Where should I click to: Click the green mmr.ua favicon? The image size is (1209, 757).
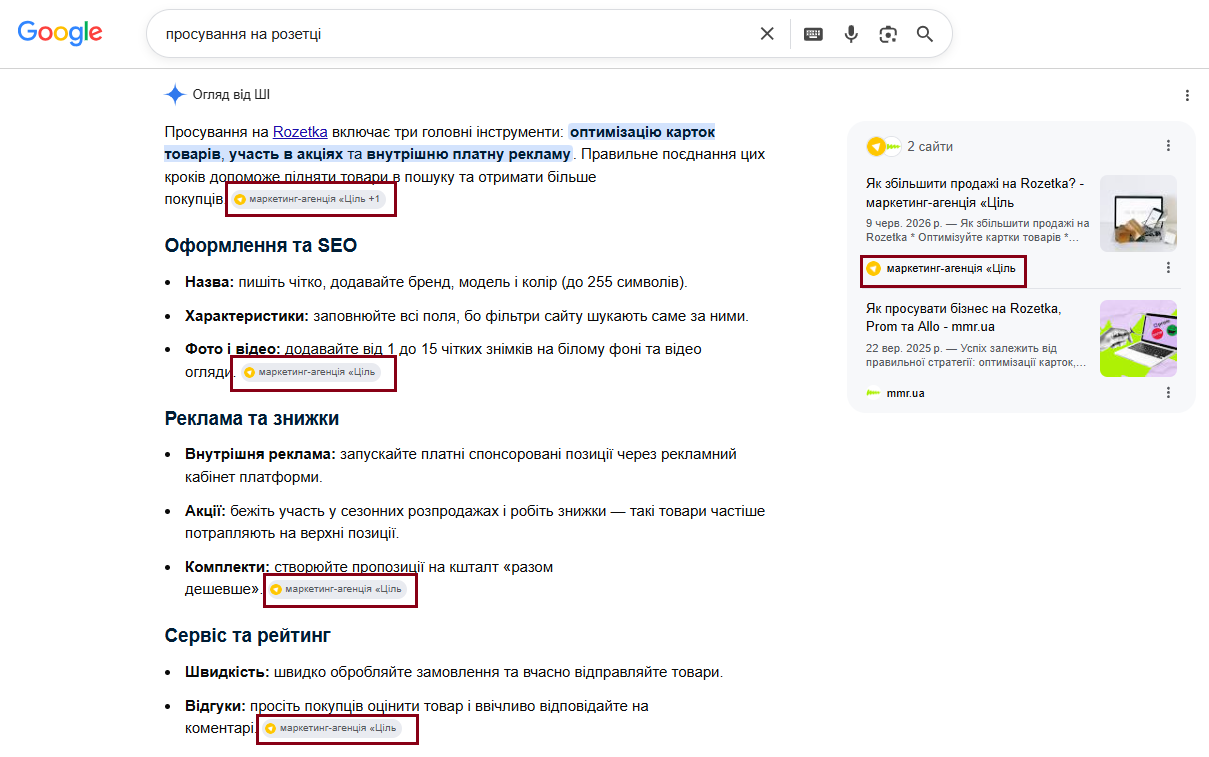(x=873, y=393)
